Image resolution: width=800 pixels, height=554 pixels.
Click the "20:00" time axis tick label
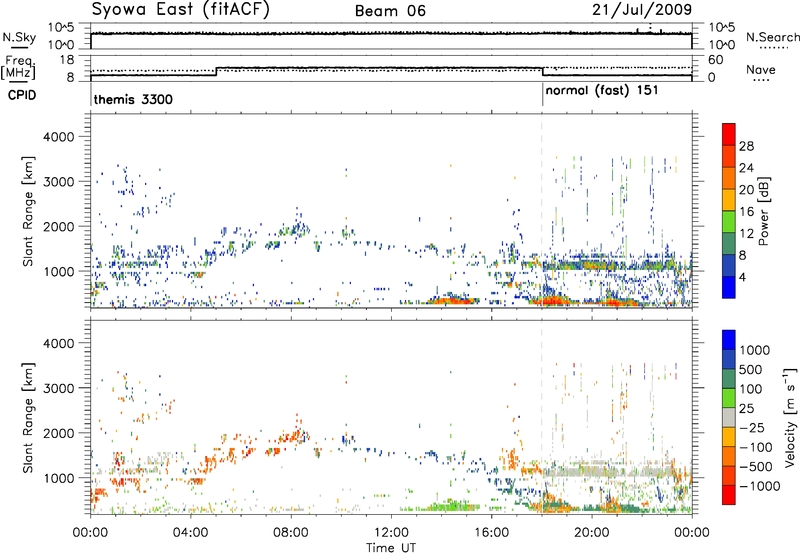pos(591,533)
